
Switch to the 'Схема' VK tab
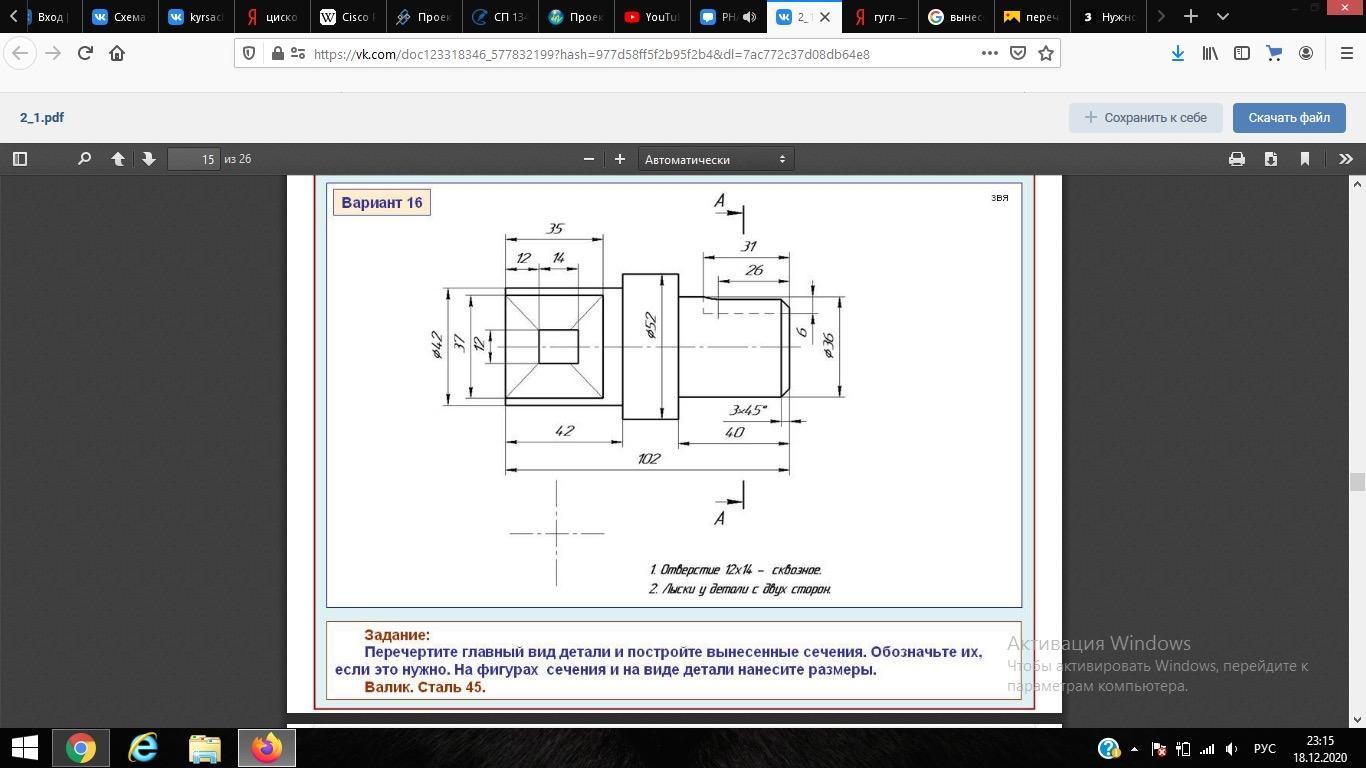(x=119, y=17)
